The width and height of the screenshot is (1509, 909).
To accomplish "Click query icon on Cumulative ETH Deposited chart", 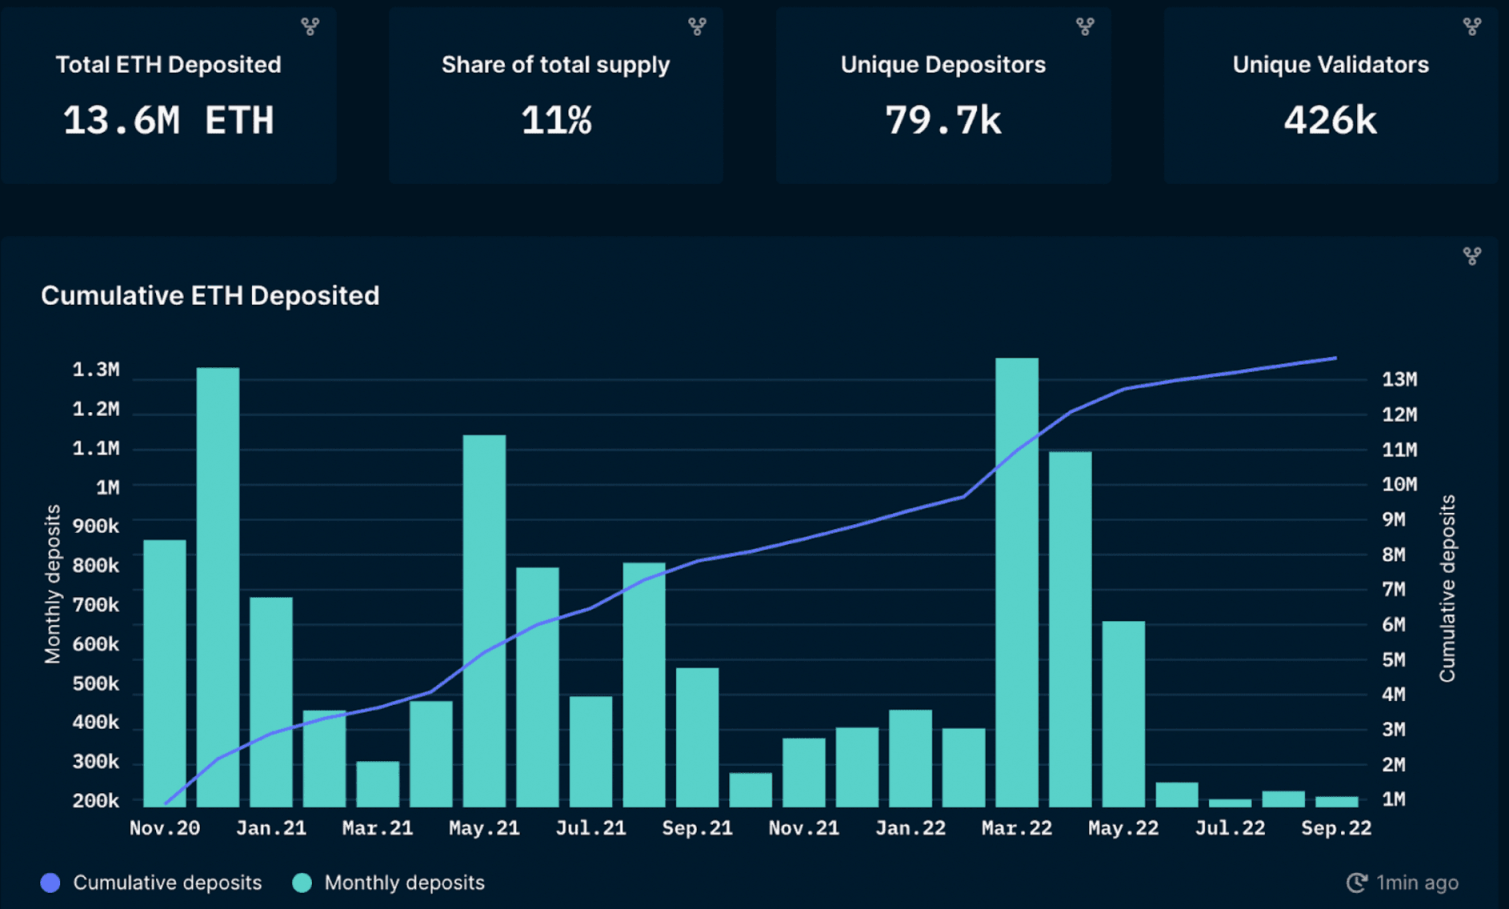I will 1472,257.
